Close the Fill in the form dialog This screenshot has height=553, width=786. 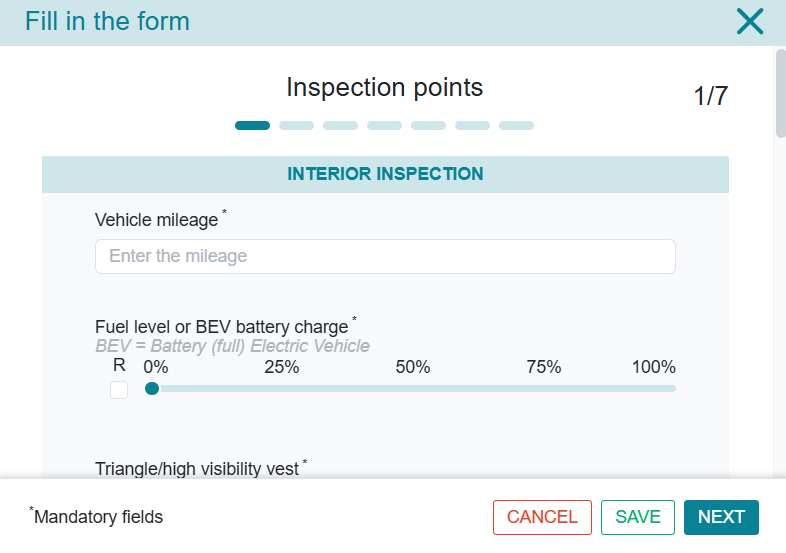(x=749, y=21)
